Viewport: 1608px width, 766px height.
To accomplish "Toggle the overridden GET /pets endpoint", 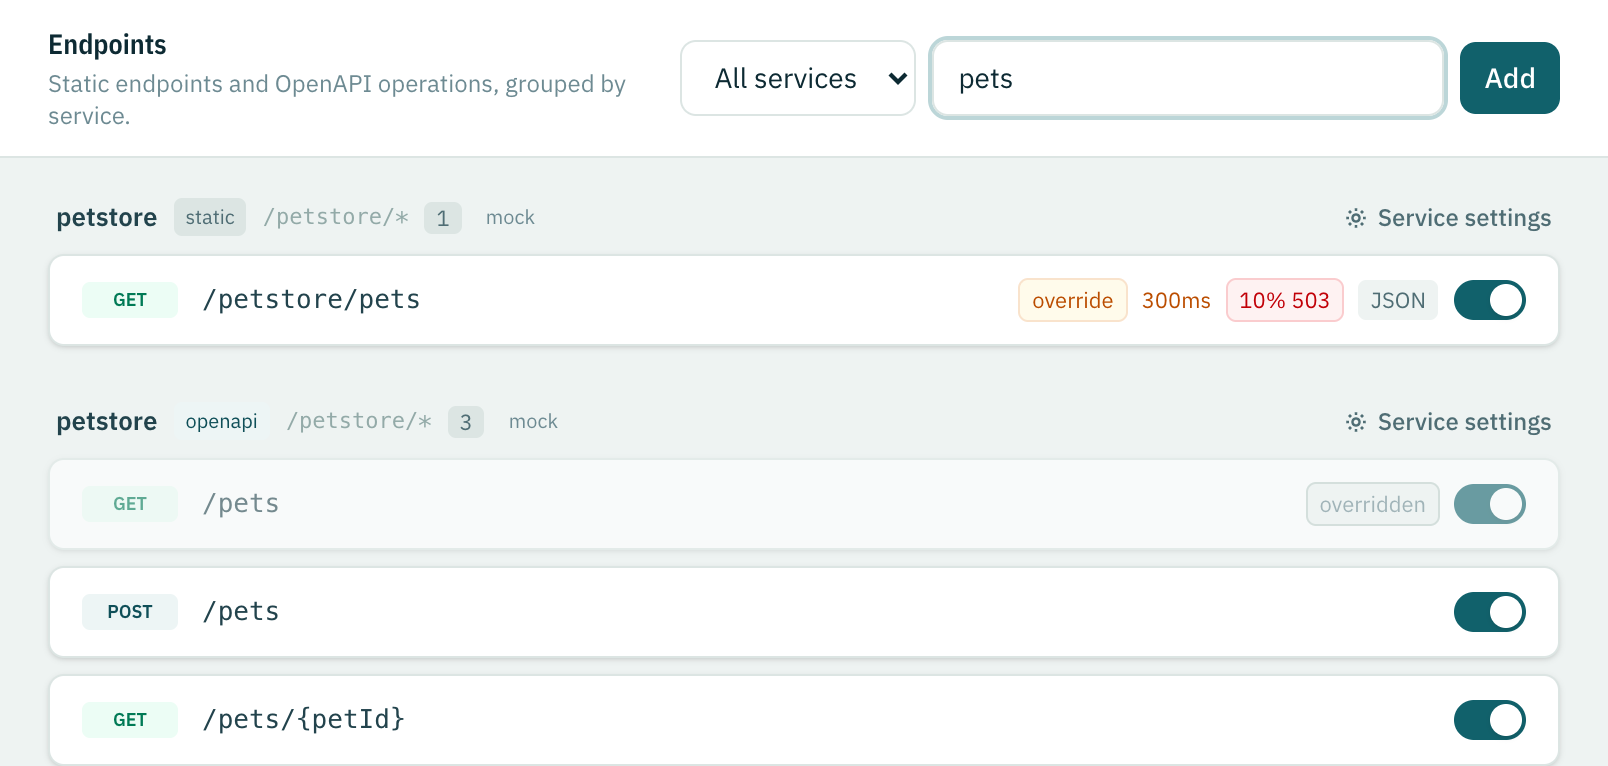I will coord(1490,504).
